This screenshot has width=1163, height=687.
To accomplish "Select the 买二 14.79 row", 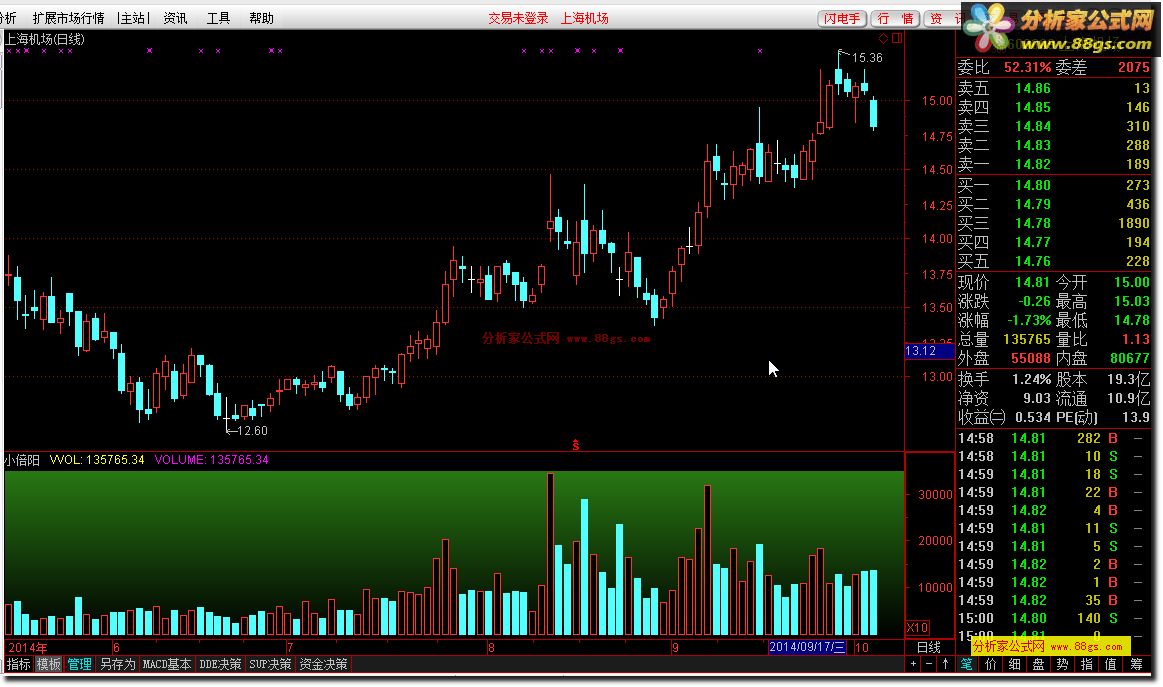I will (x=1053, y=204).
